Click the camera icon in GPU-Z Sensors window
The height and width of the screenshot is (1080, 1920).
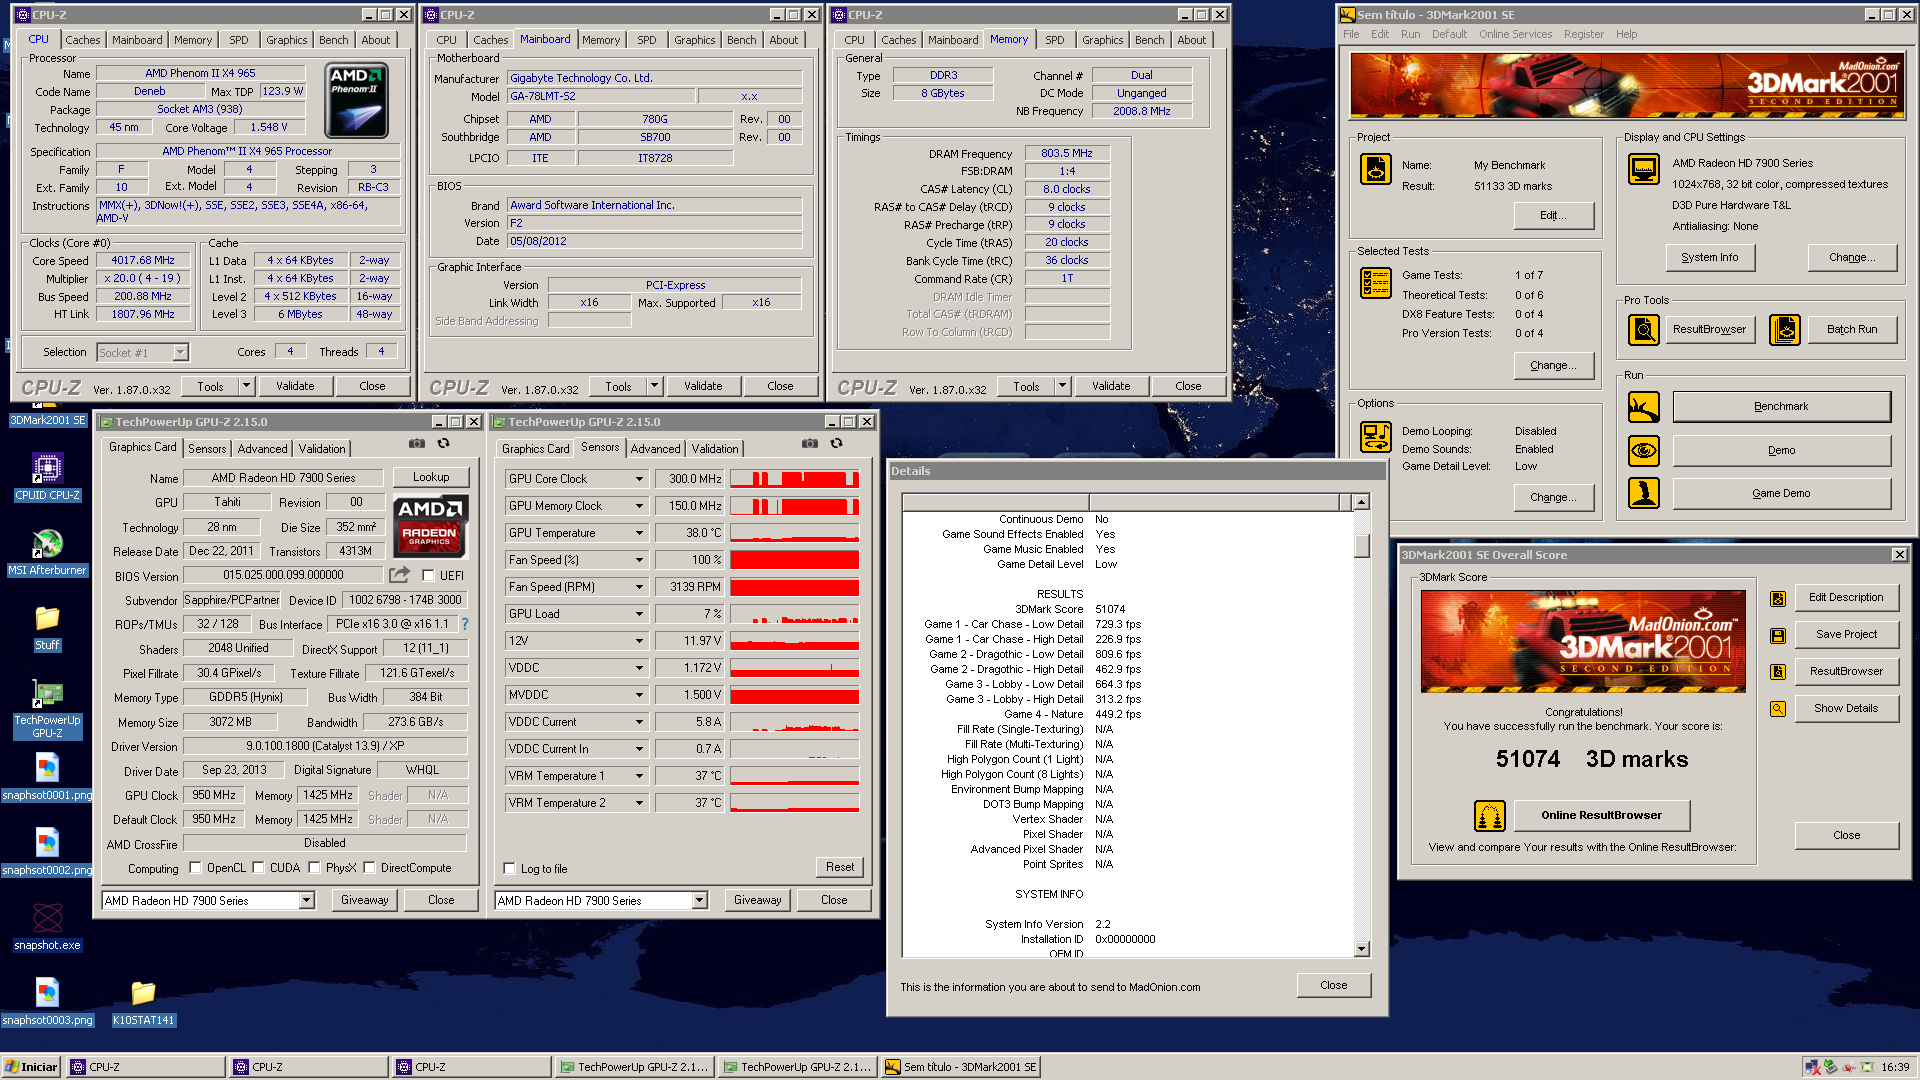pos(810,443)
